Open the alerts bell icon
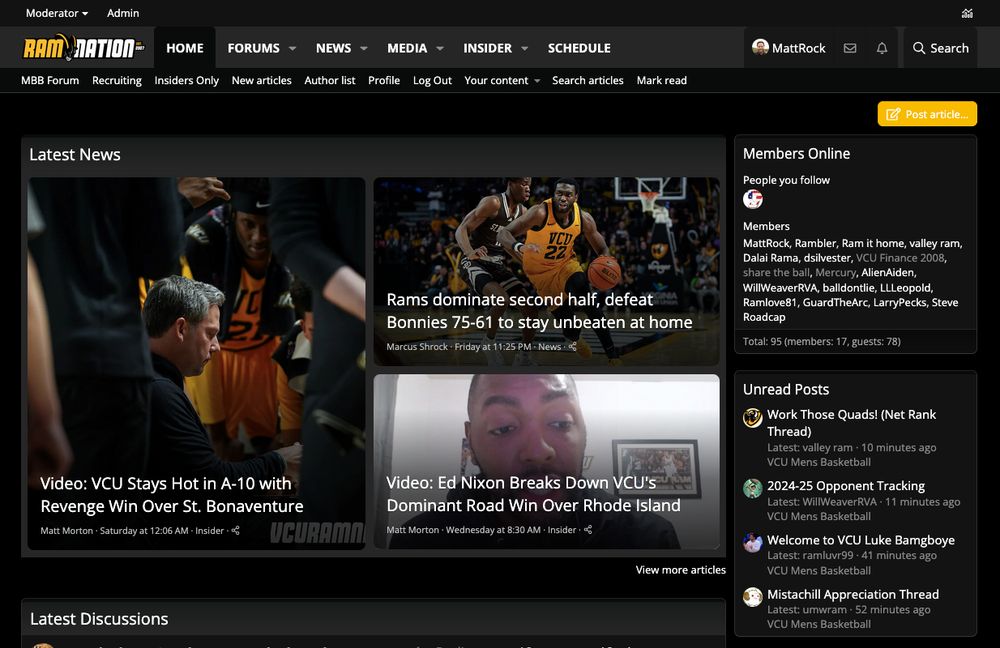The image size is (1000, 648). [x=881, y=48]
